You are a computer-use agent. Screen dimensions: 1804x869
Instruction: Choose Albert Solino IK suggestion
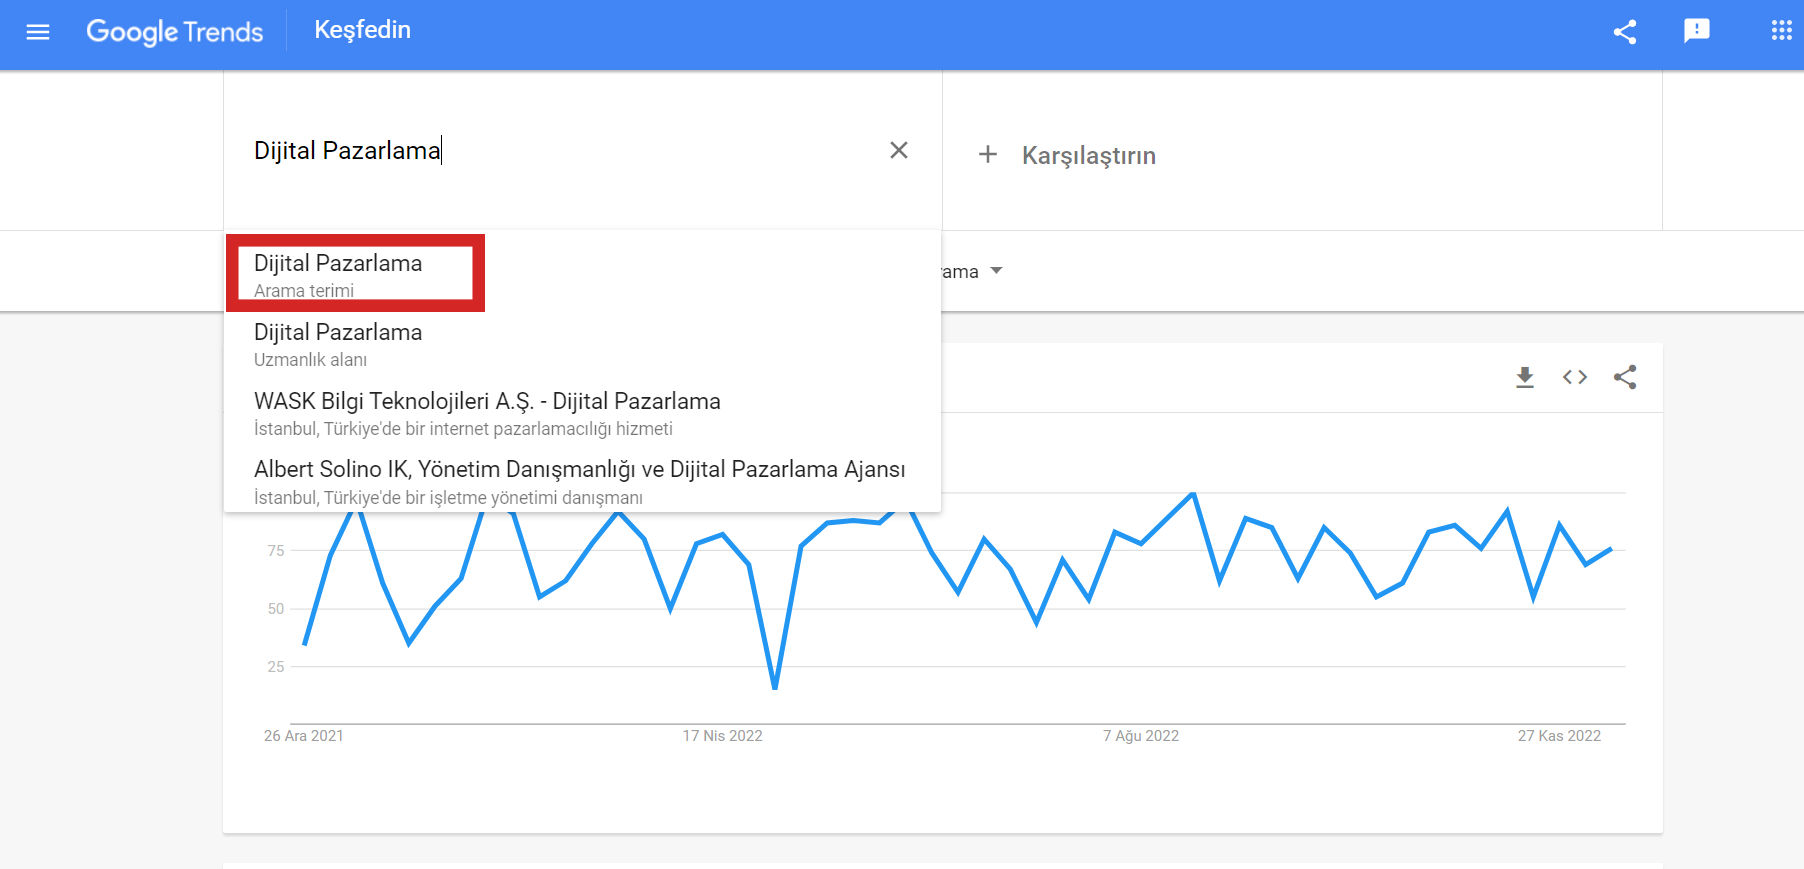pos(582,481)
